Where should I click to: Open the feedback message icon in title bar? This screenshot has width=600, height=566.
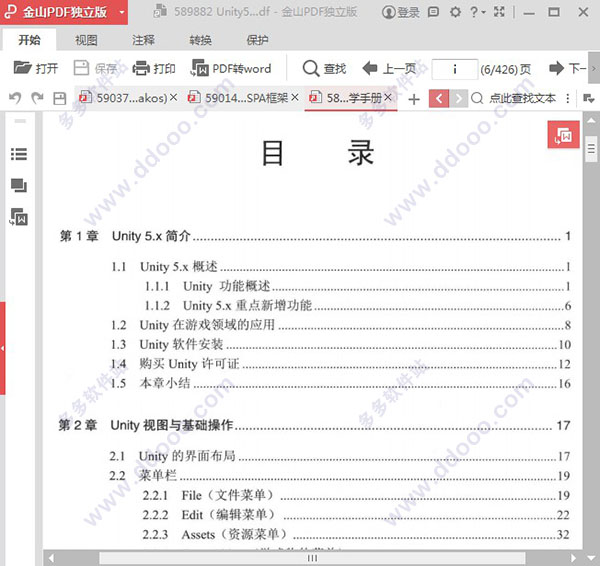(x=433, y=12)
